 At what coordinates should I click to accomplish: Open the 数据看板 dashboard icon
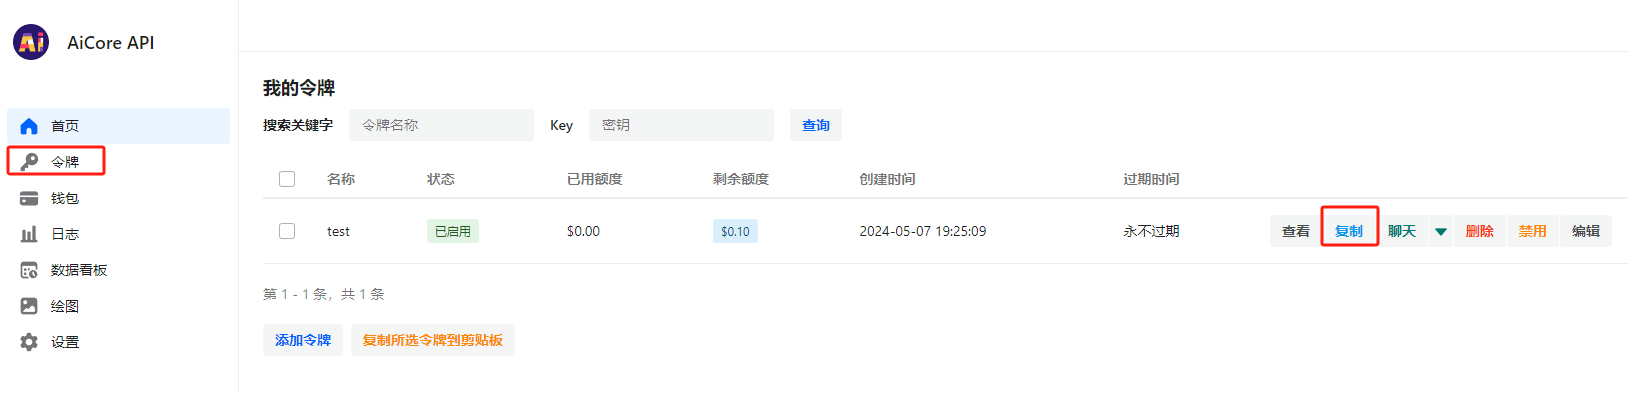(x=29, y=270)
